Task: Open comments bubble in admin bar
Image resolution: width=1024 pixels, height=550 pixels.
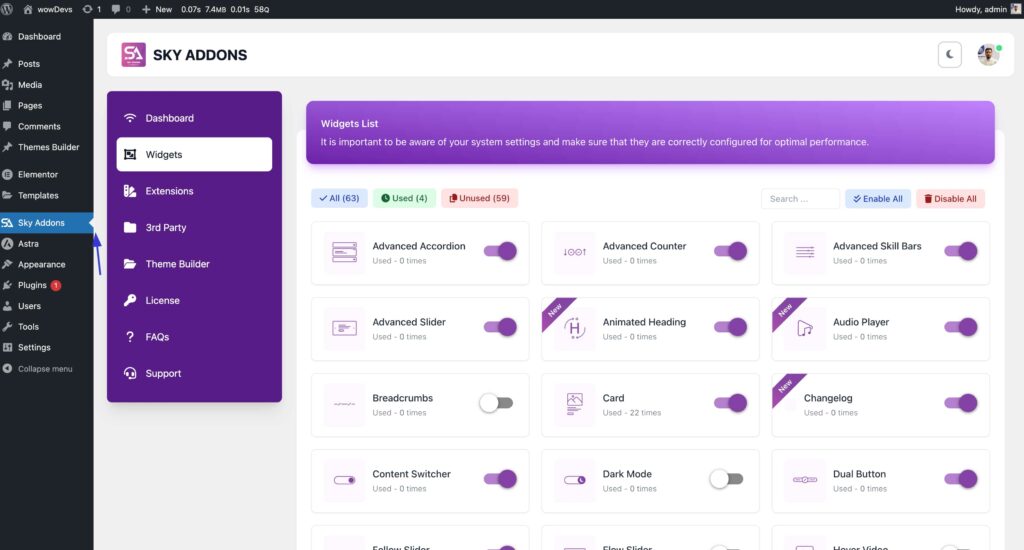Action: click(121, 9)
